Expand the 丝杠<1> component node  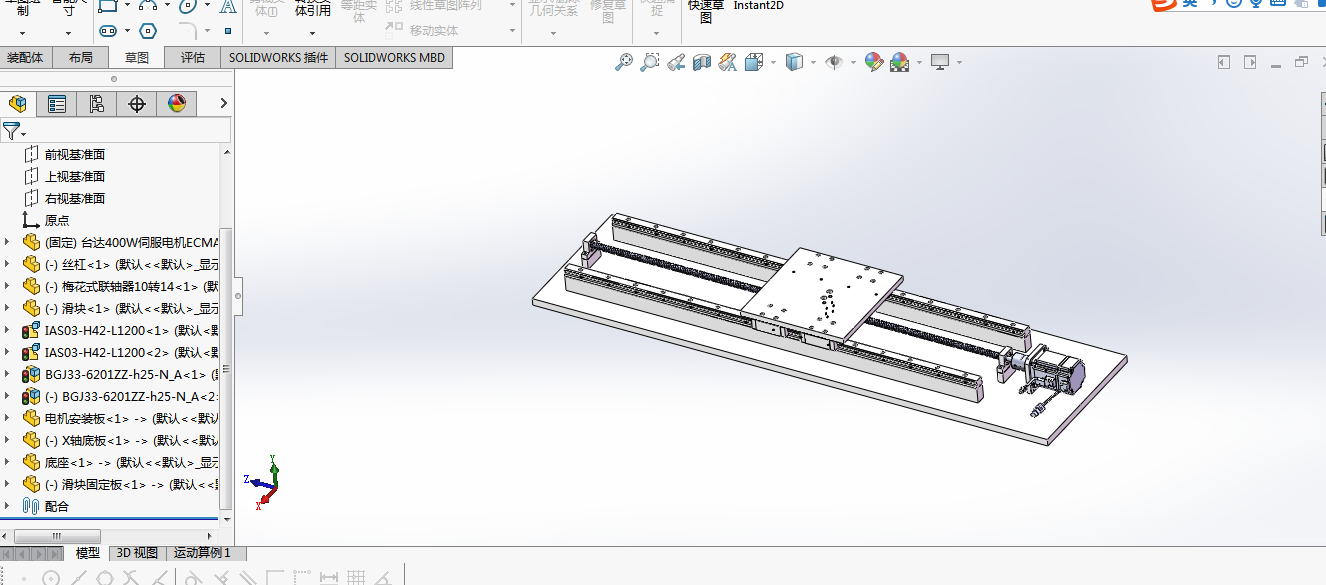[x=8, y=264]
